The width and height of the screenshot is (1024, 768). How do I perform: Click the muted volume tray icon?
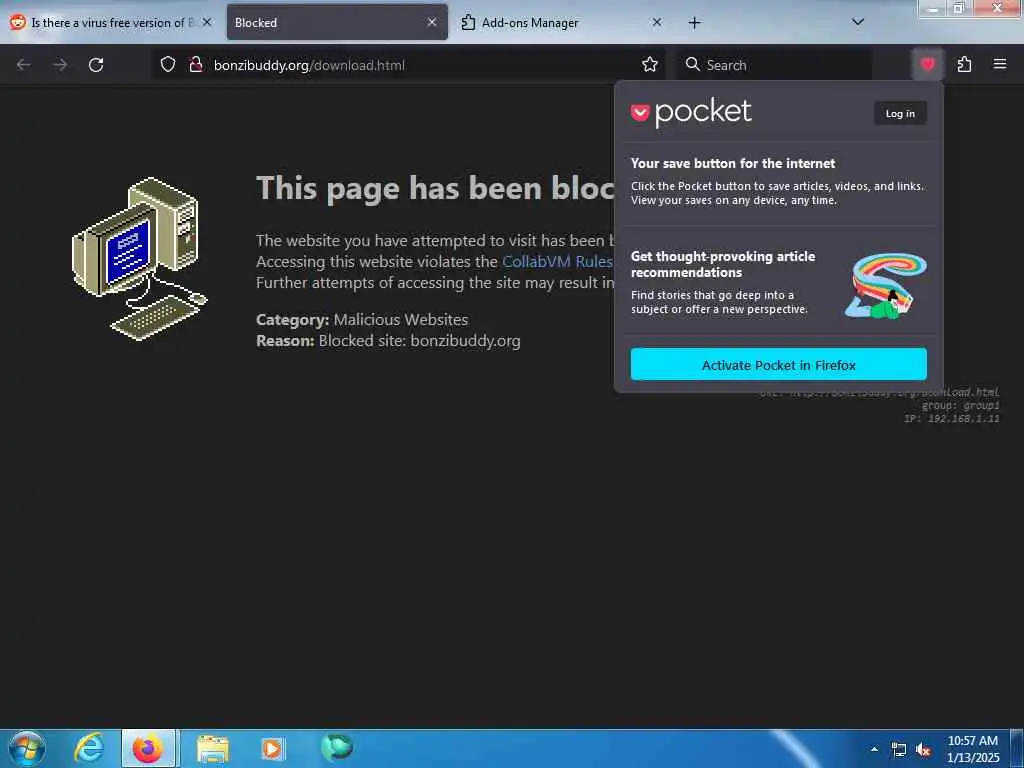(x=923, y=750)
